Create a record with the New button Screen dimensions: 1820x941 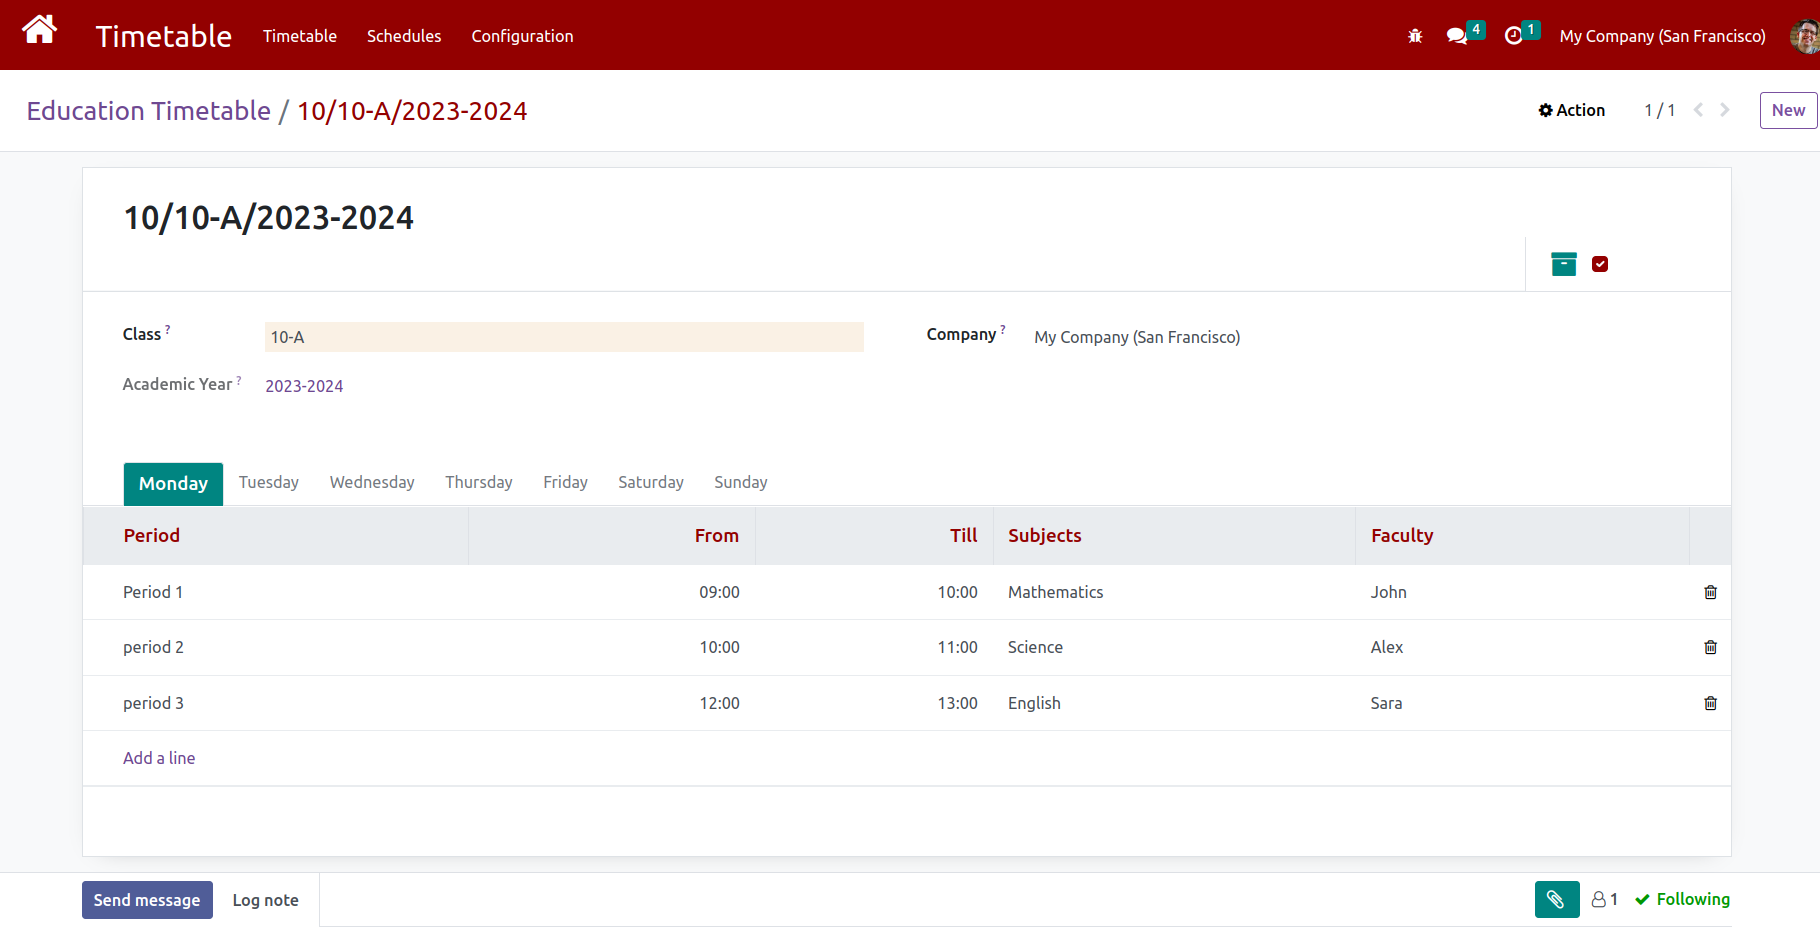1788,110
